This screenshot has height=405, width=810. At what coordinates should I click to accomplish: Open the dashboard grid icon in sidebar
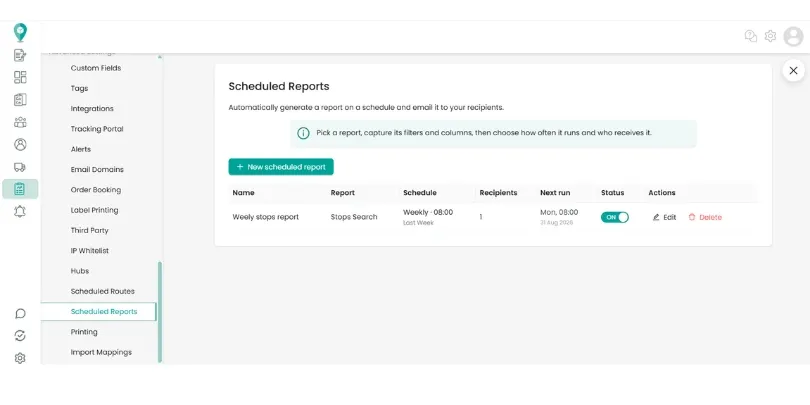[x=20, y=77]
